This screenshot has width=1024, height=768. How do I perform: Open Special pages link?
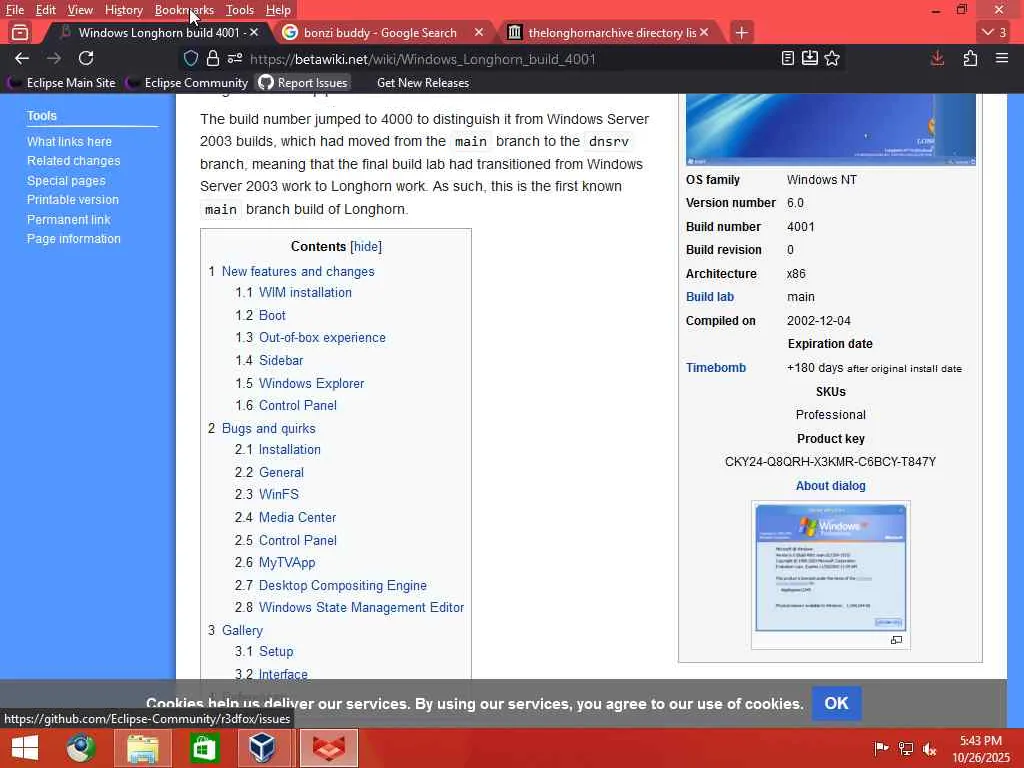(66, 181)
